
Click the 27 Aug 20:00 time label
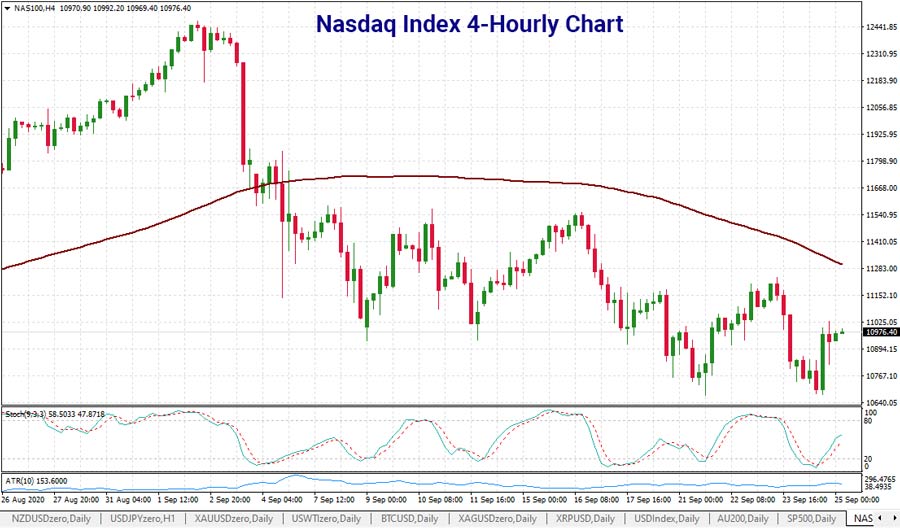[76, 500]
